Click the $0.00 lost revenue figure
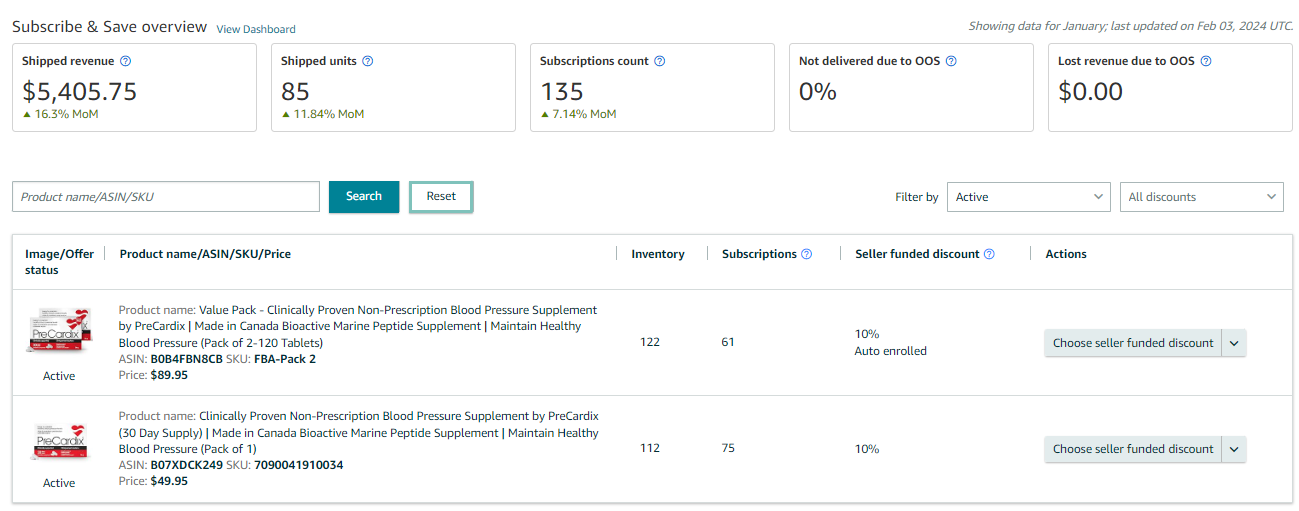 [1090, 92]
